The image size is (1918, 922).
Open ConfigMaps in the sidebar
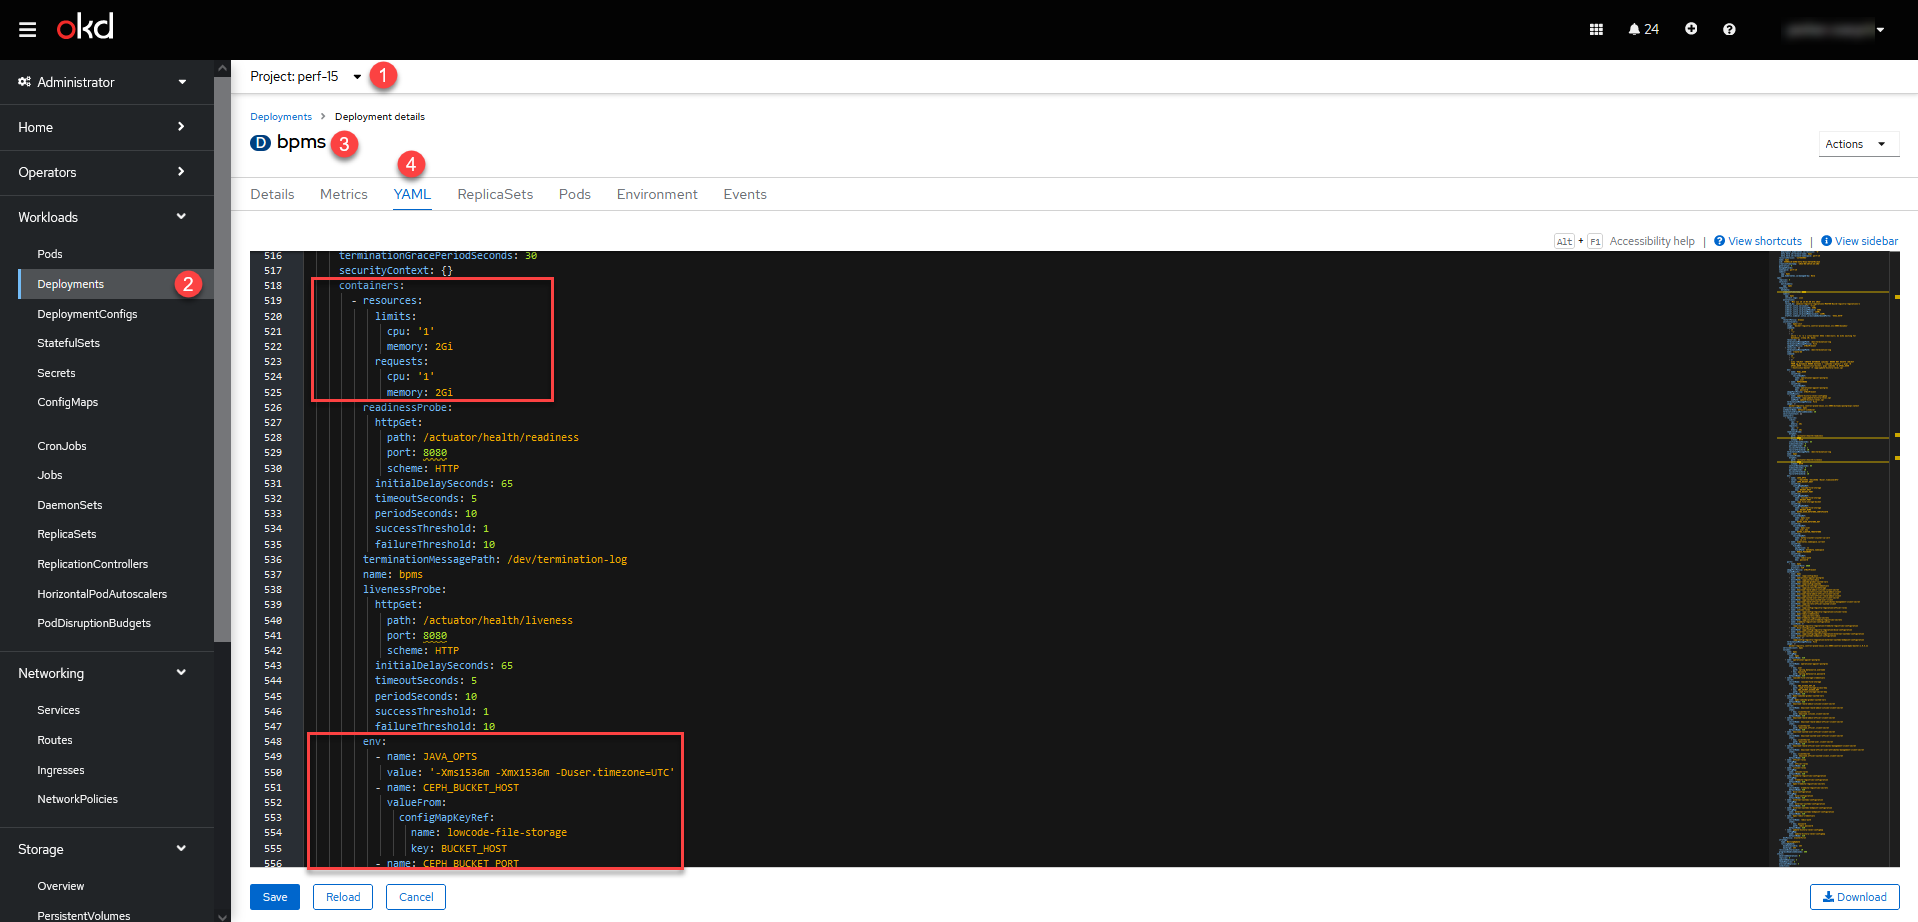point(67,402)
